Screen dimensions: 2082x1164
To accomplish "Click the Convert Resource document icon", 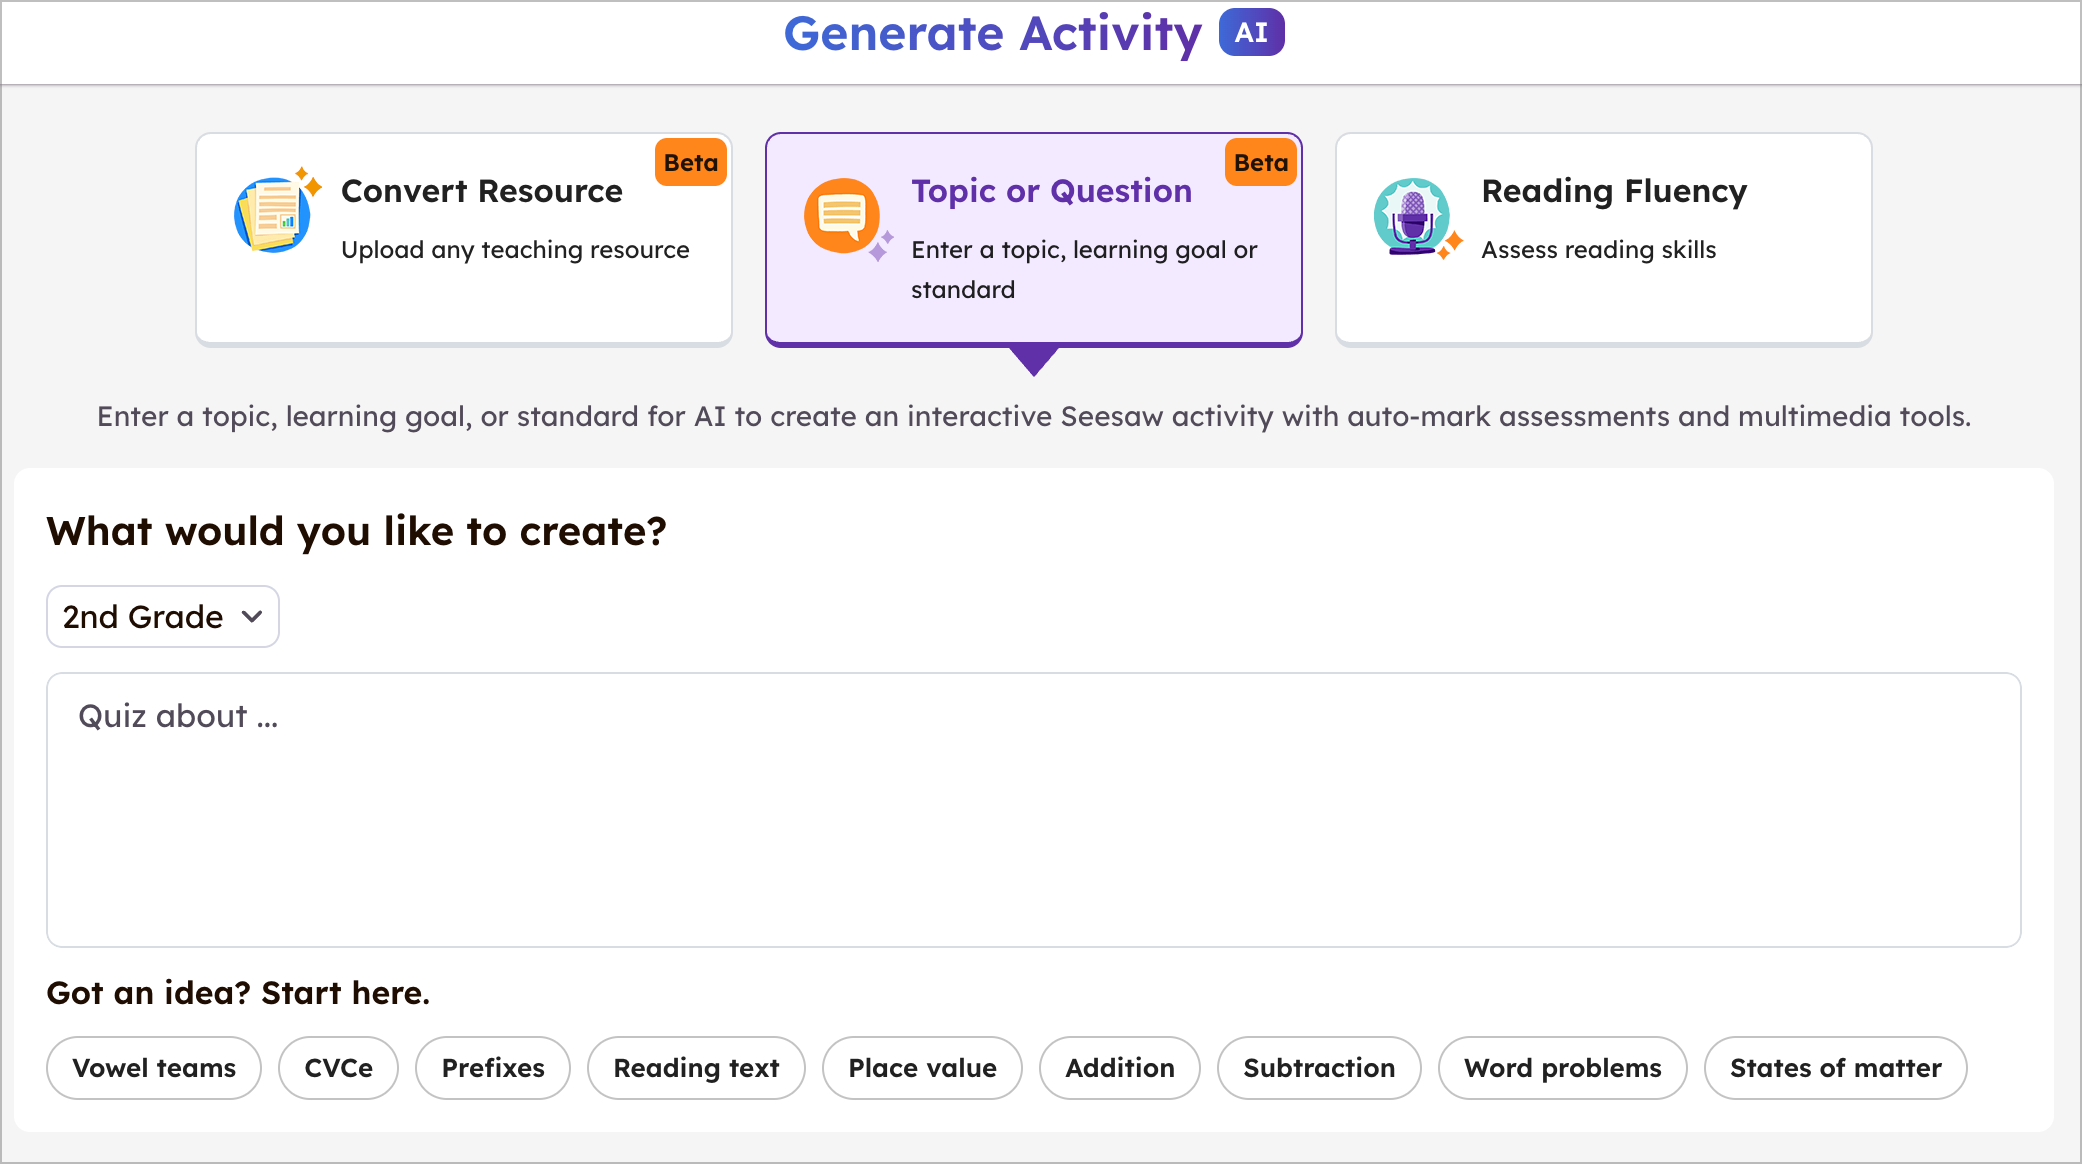I will 273,215.
